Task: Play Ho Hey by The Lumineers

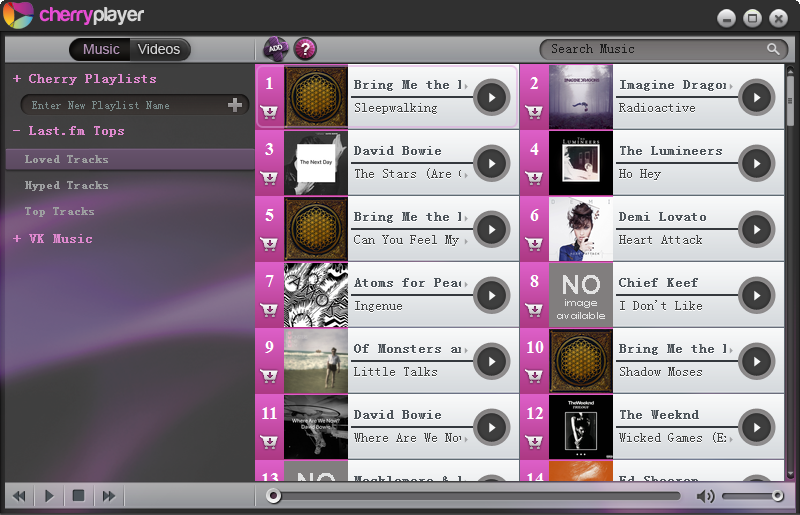Action: click(x=757, y=163)
